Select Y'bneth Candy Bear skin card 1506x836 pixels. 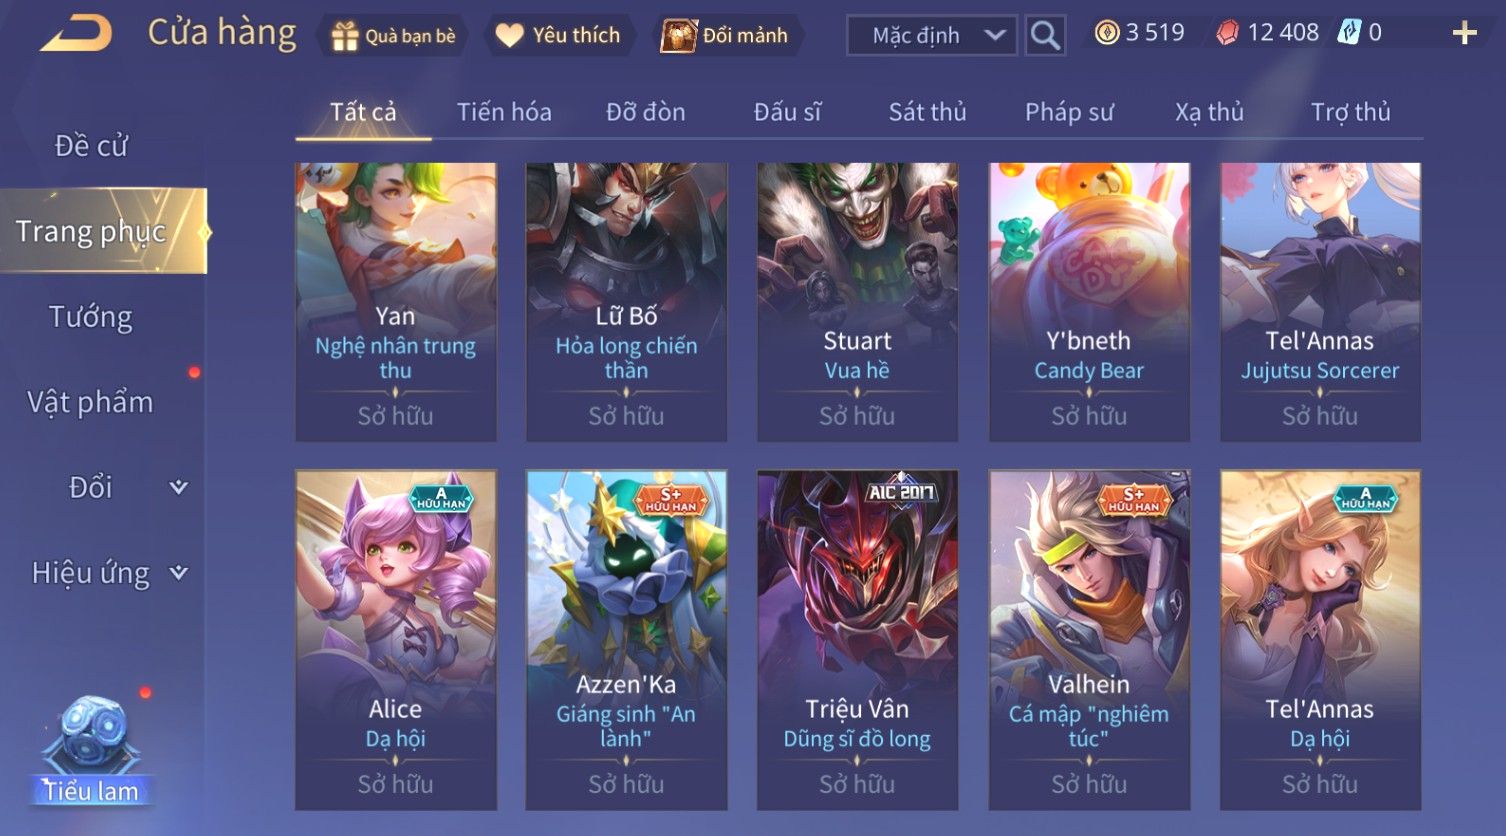coord(1089,302)
